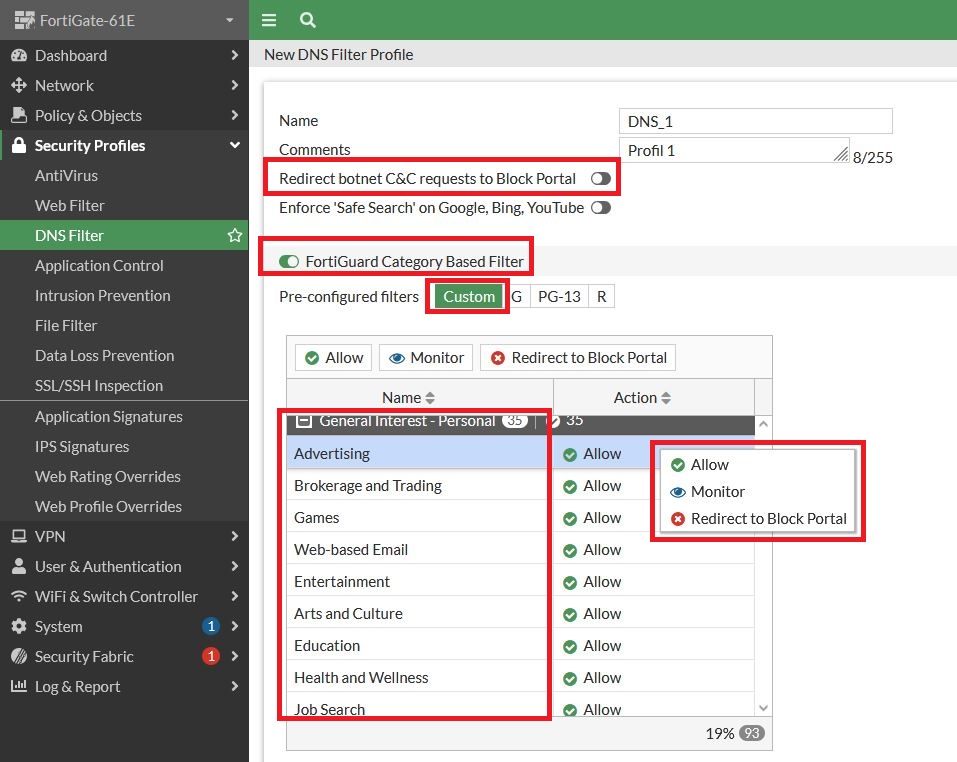Image resolution: width=957 pixels, height=762 pixels.
Task: Click the Network arrows icon
Action: point(19,85)
